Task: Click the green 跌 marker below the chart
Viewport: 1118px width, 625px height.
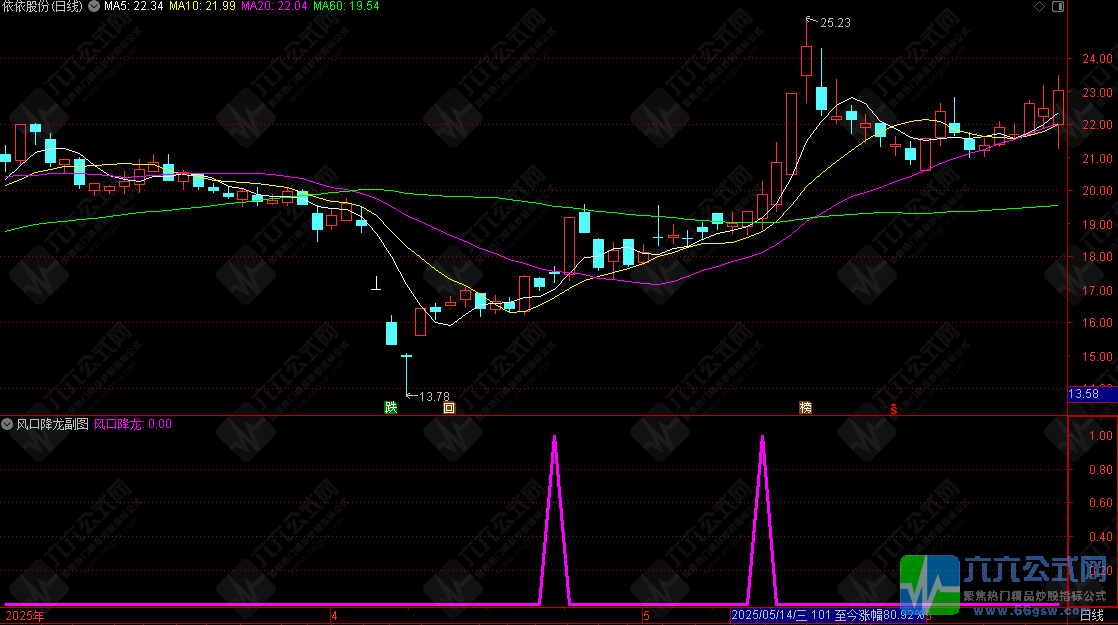Action: (391, 408)
